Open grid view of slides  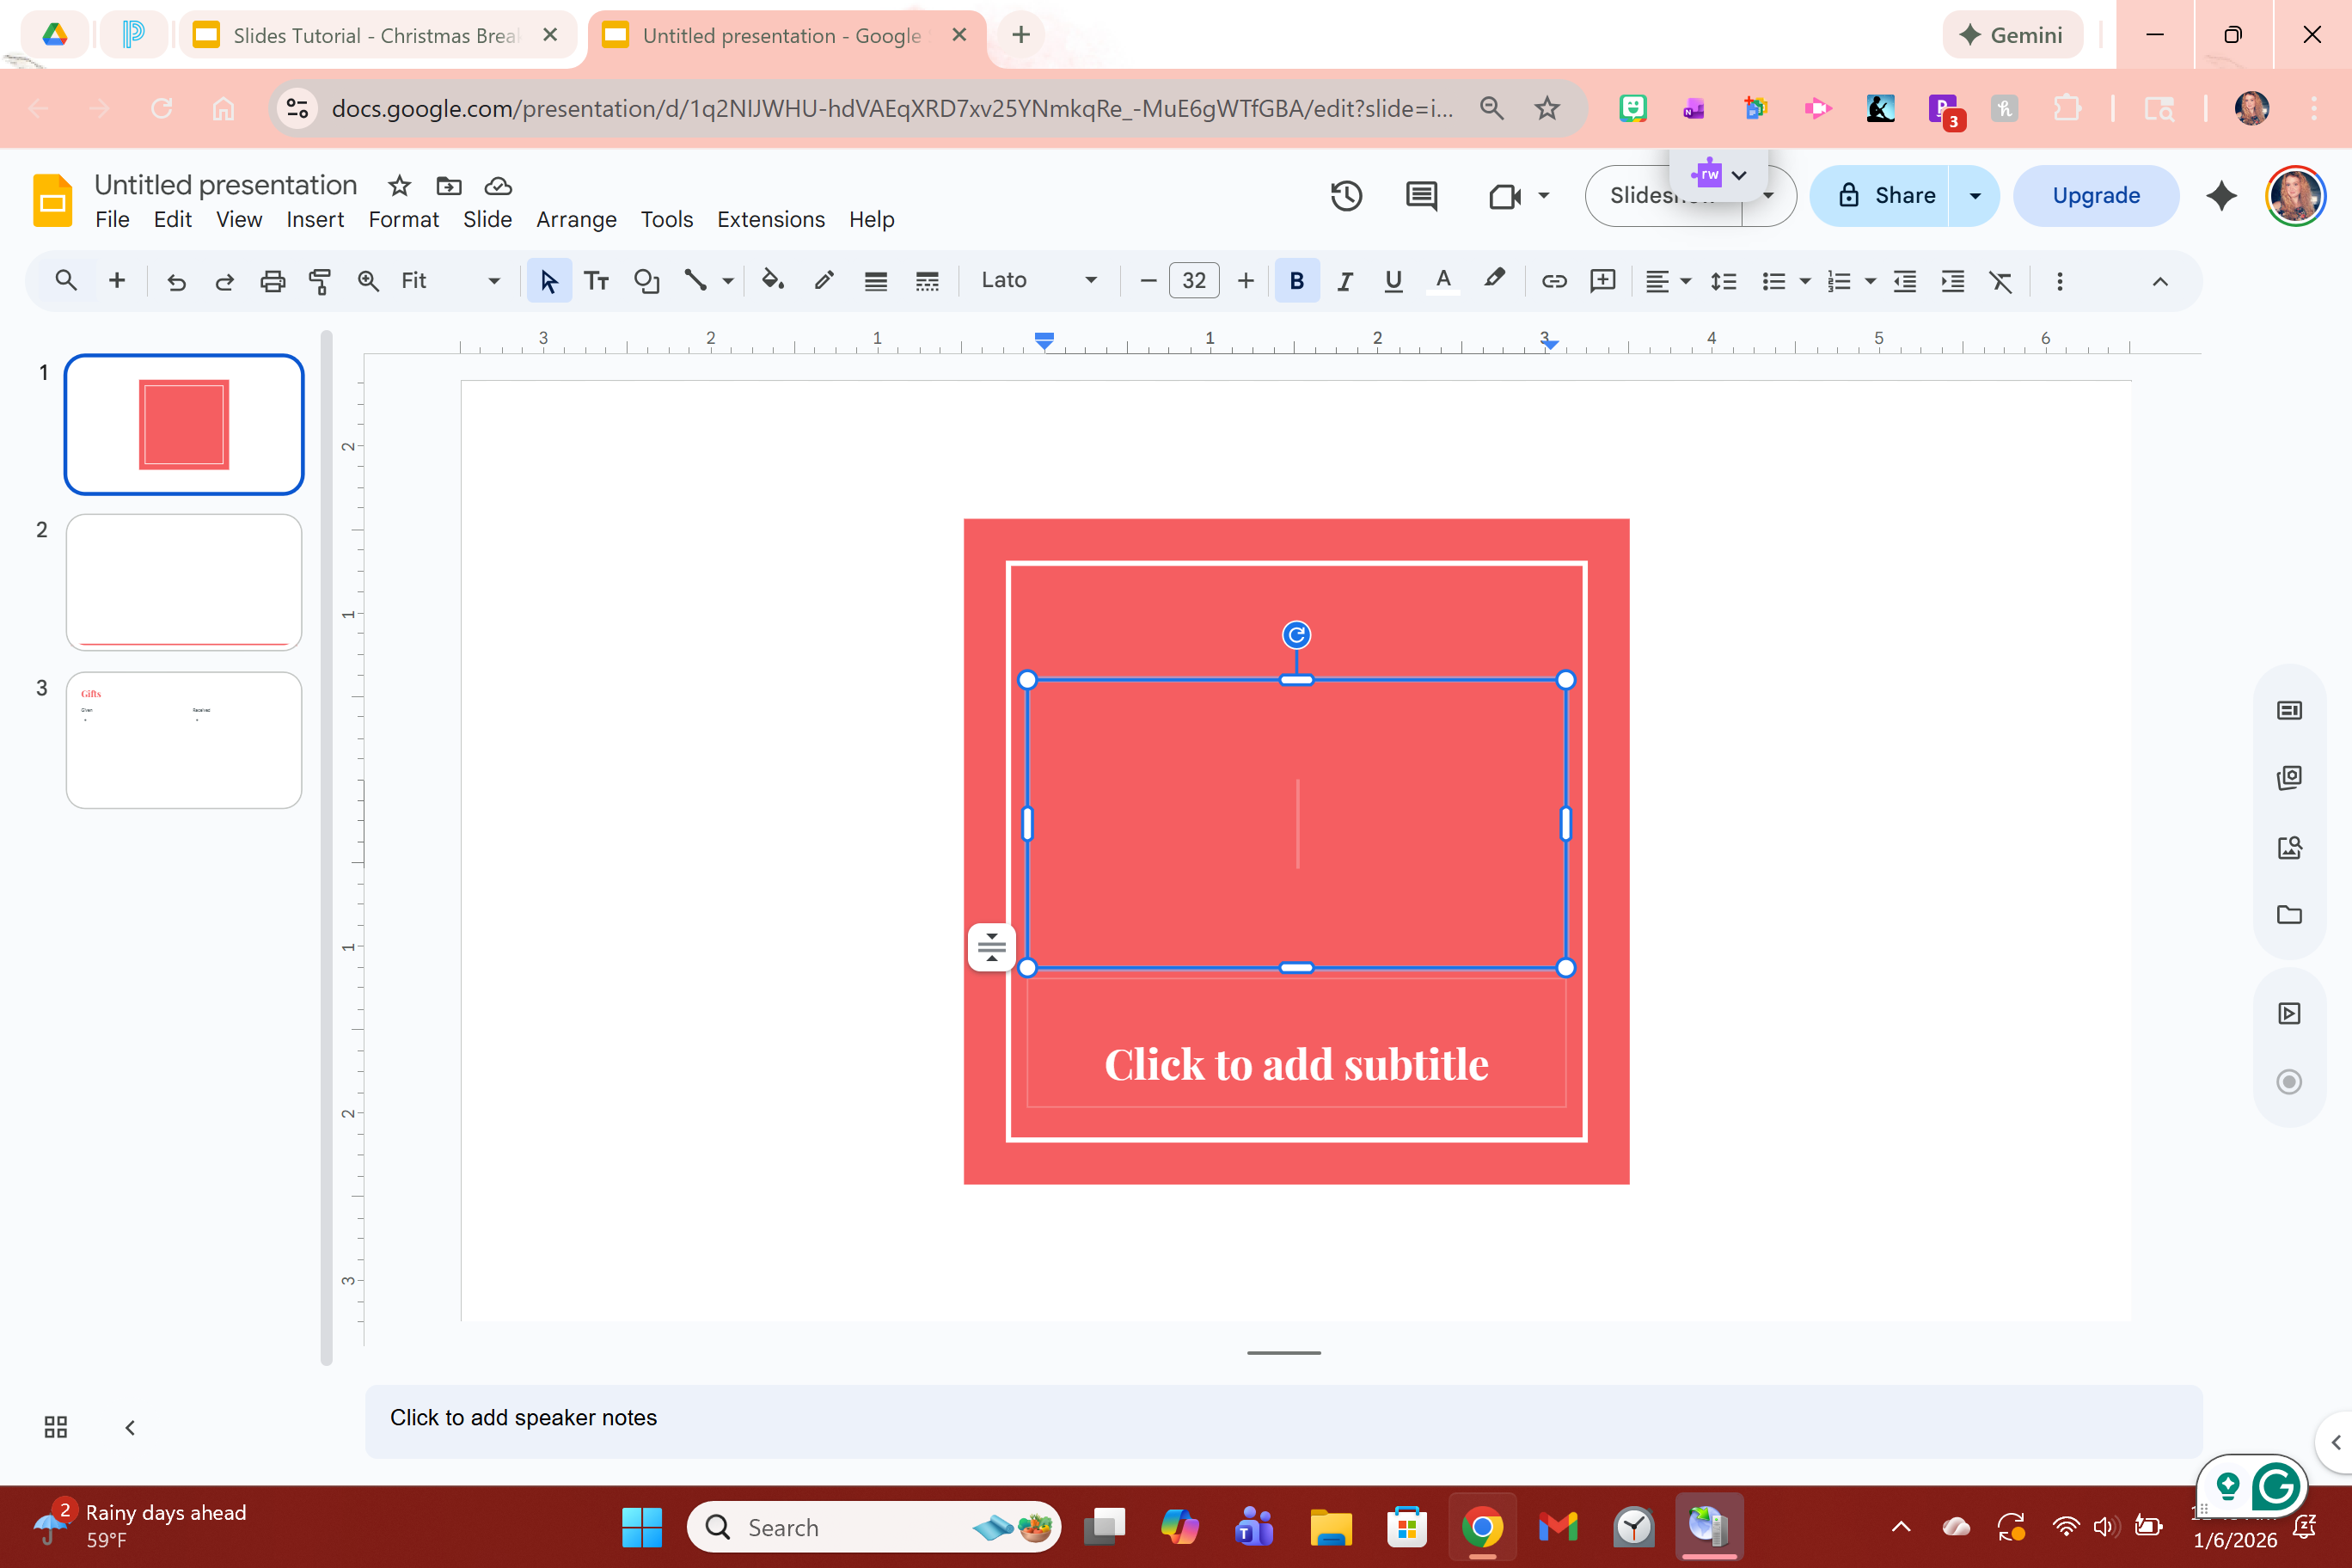[56, 1427]
